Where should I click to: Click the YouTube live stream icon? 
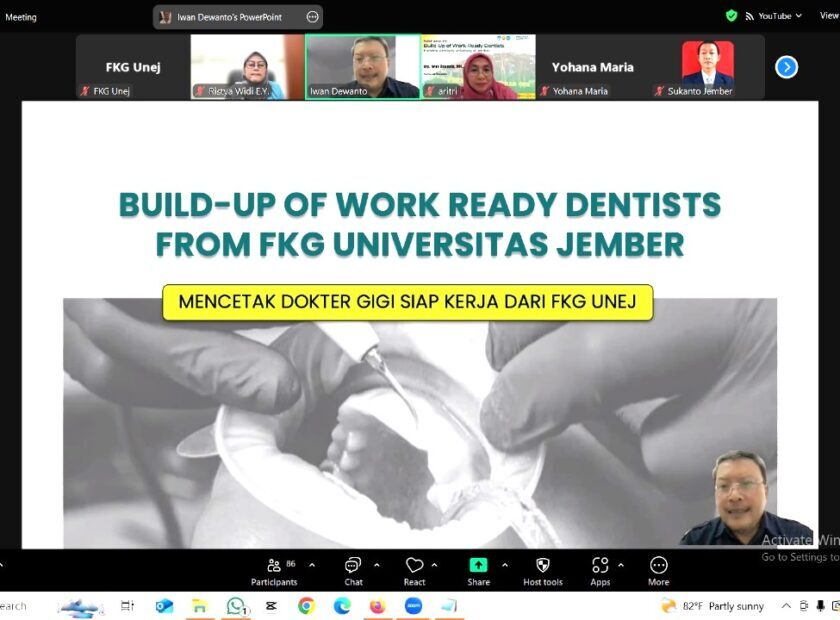click(x=749, y=17)
